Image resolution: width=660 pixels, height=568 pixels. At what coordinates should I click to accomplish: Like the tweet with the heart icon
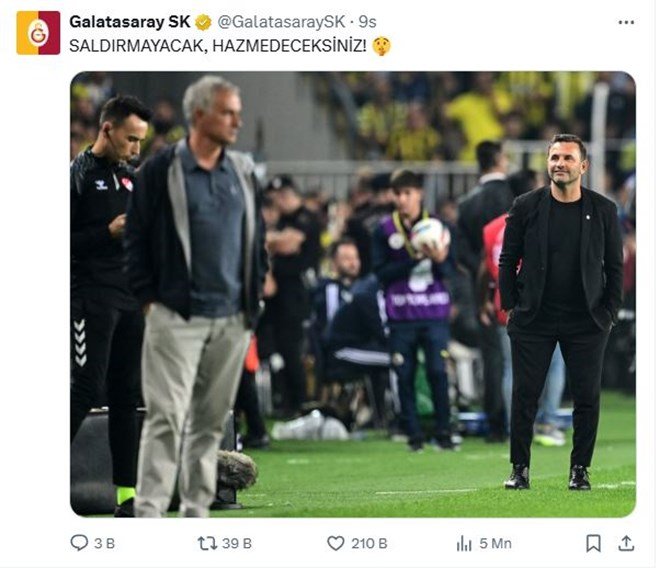pyautogui.click(x=336, y=543)
